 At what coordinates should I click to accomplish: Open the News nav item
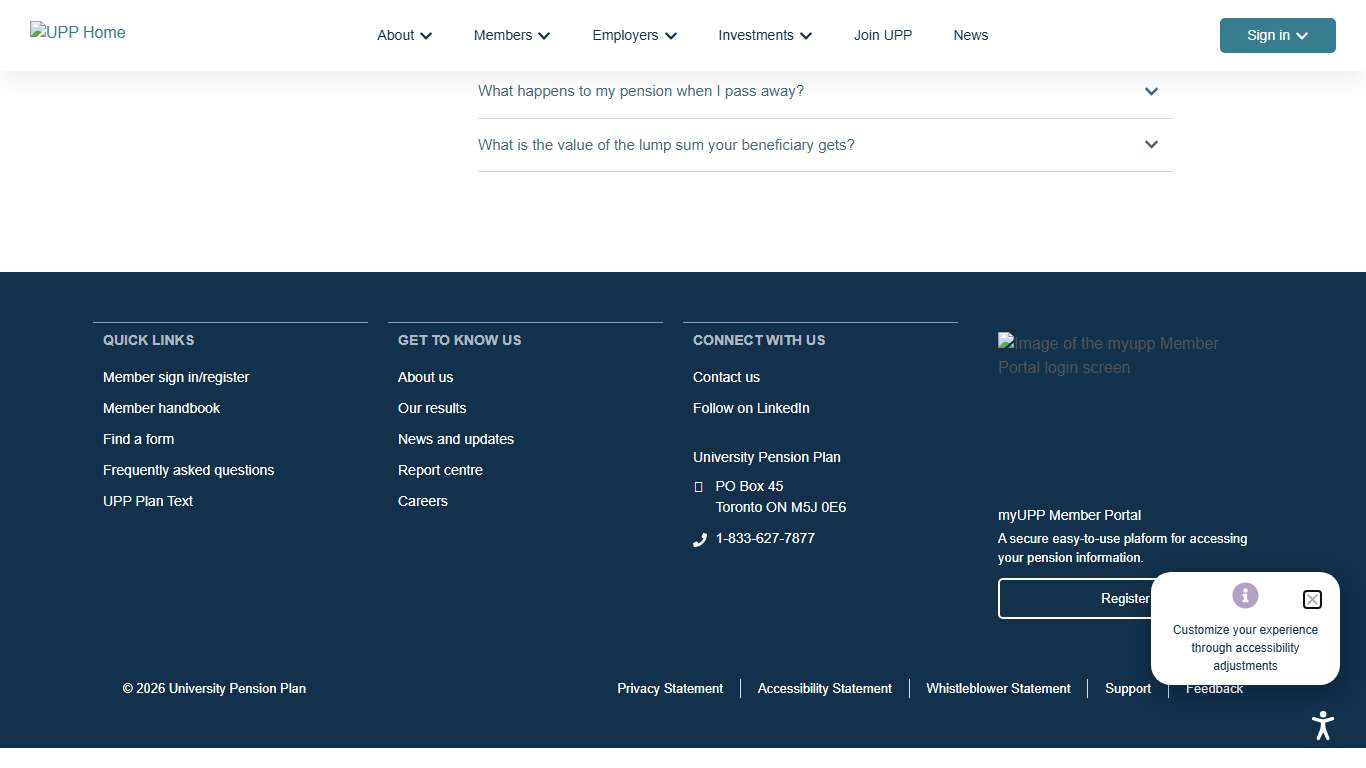pyautogui.click(x=970, y=35)
